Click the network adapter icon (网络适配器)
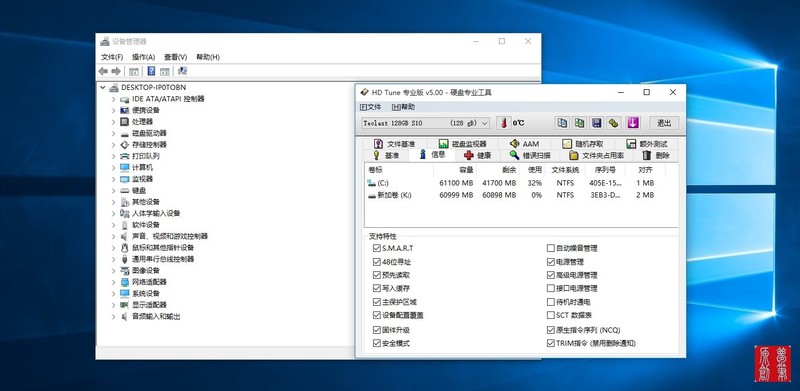The height and width of the screenshot is (391, 800). (124, 282)
